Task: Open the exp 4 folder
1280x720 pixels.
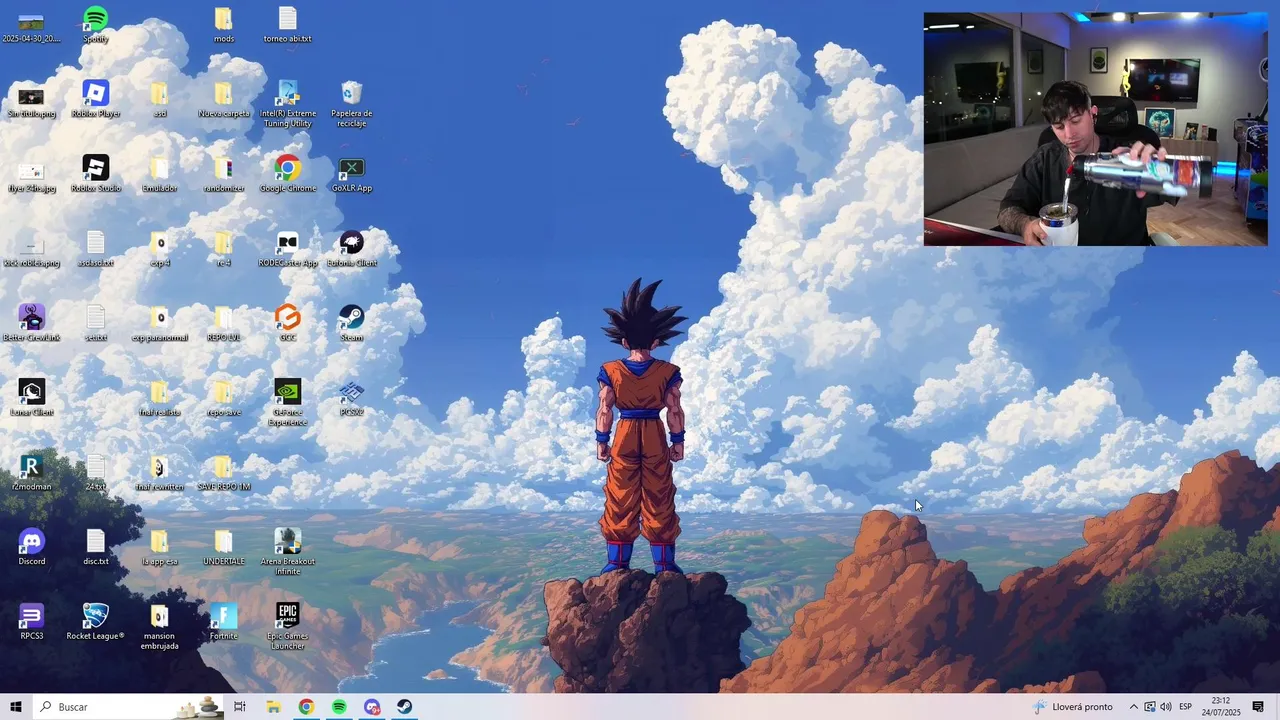Action: point(160,249)
